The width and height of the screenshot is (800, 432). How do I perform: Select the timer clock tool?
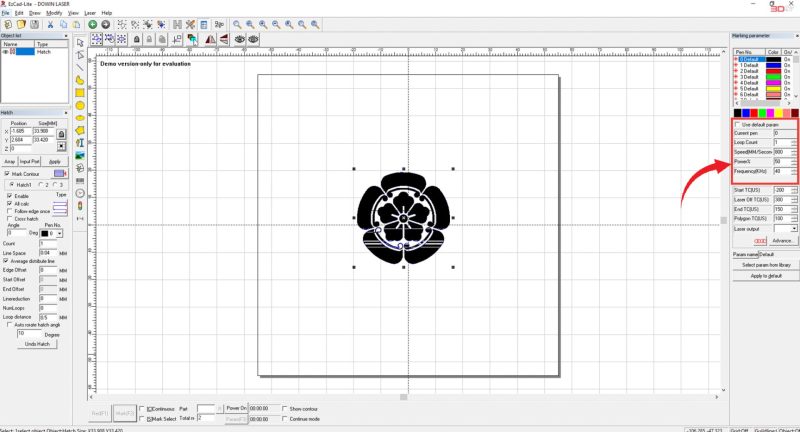coord(80,193)
